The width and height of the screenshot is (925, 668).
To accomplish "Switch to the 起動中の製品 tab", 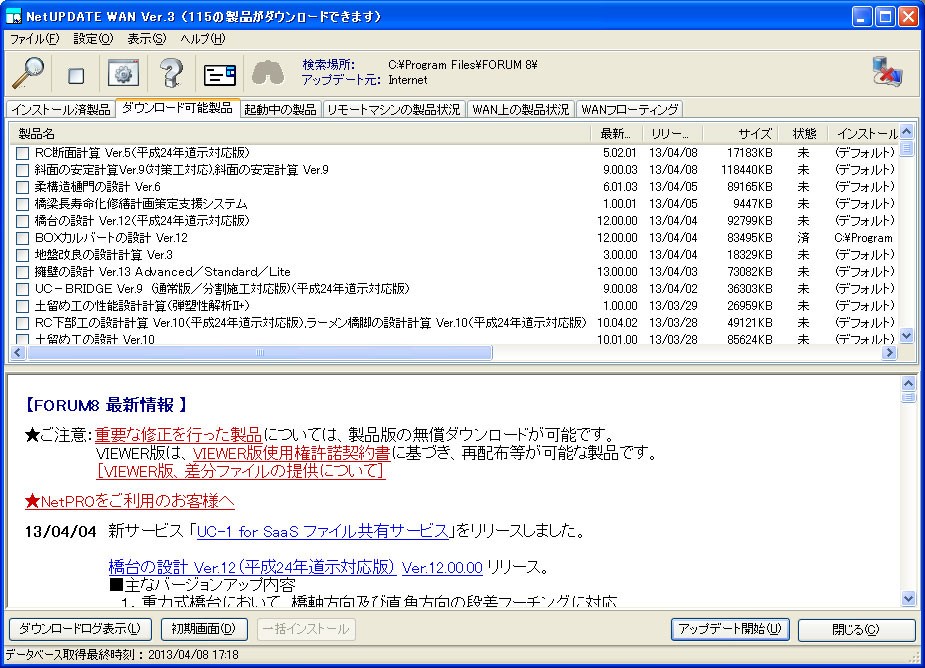I will click(x=280, y=110).
